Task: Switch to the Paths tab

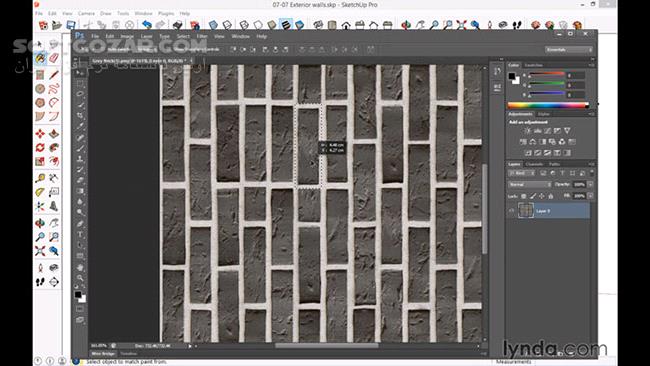Action: click(554, 164)
